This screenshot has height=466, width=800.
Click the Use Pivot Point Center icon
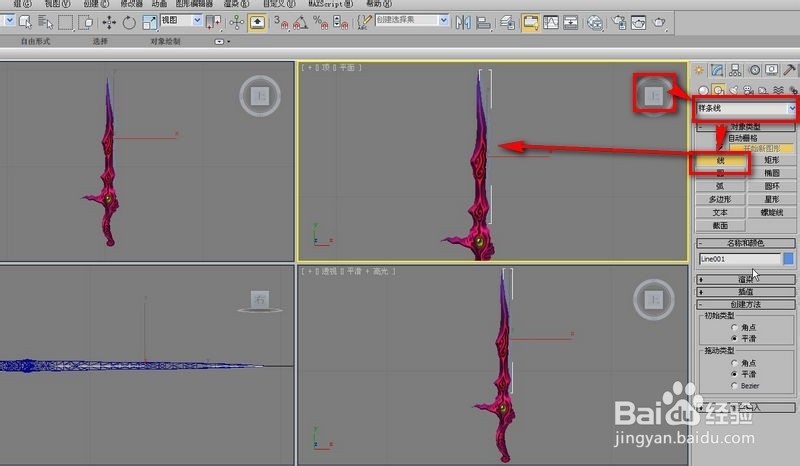(213, 22)
